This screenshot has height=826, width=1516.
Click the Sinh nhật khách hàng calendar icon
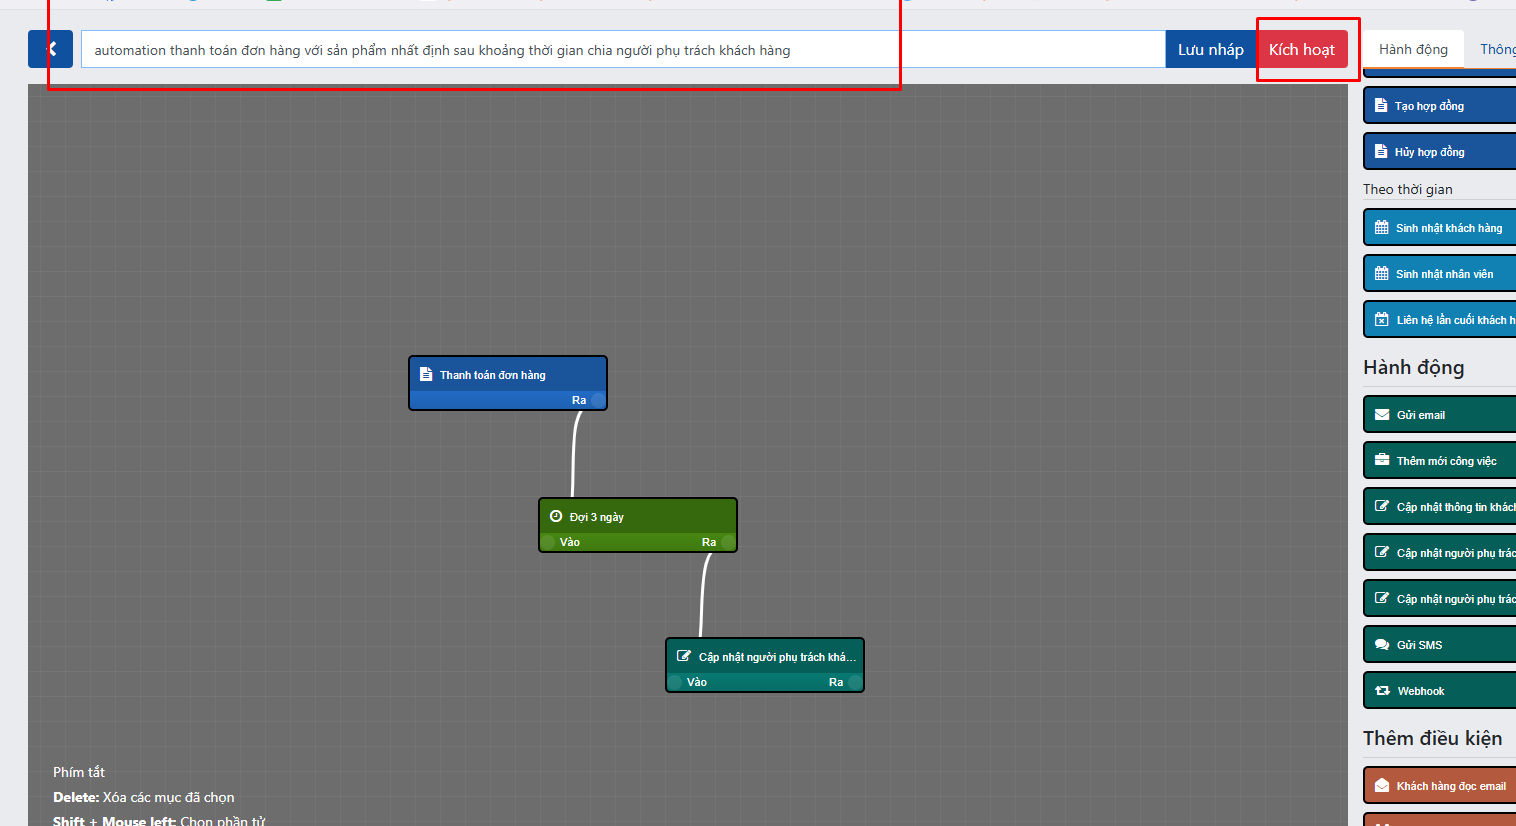pyautogui.click(x=1382, y=228)
